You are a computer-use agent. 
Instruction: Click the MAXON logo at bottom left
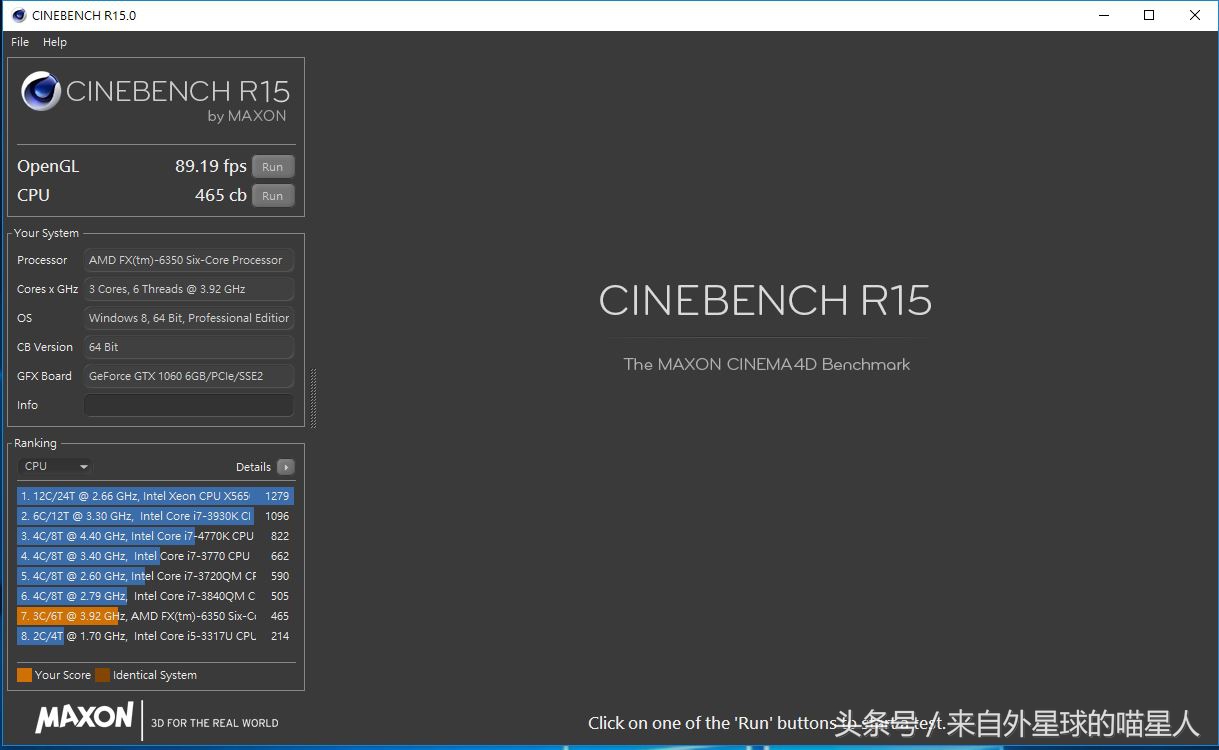[85, 717]
